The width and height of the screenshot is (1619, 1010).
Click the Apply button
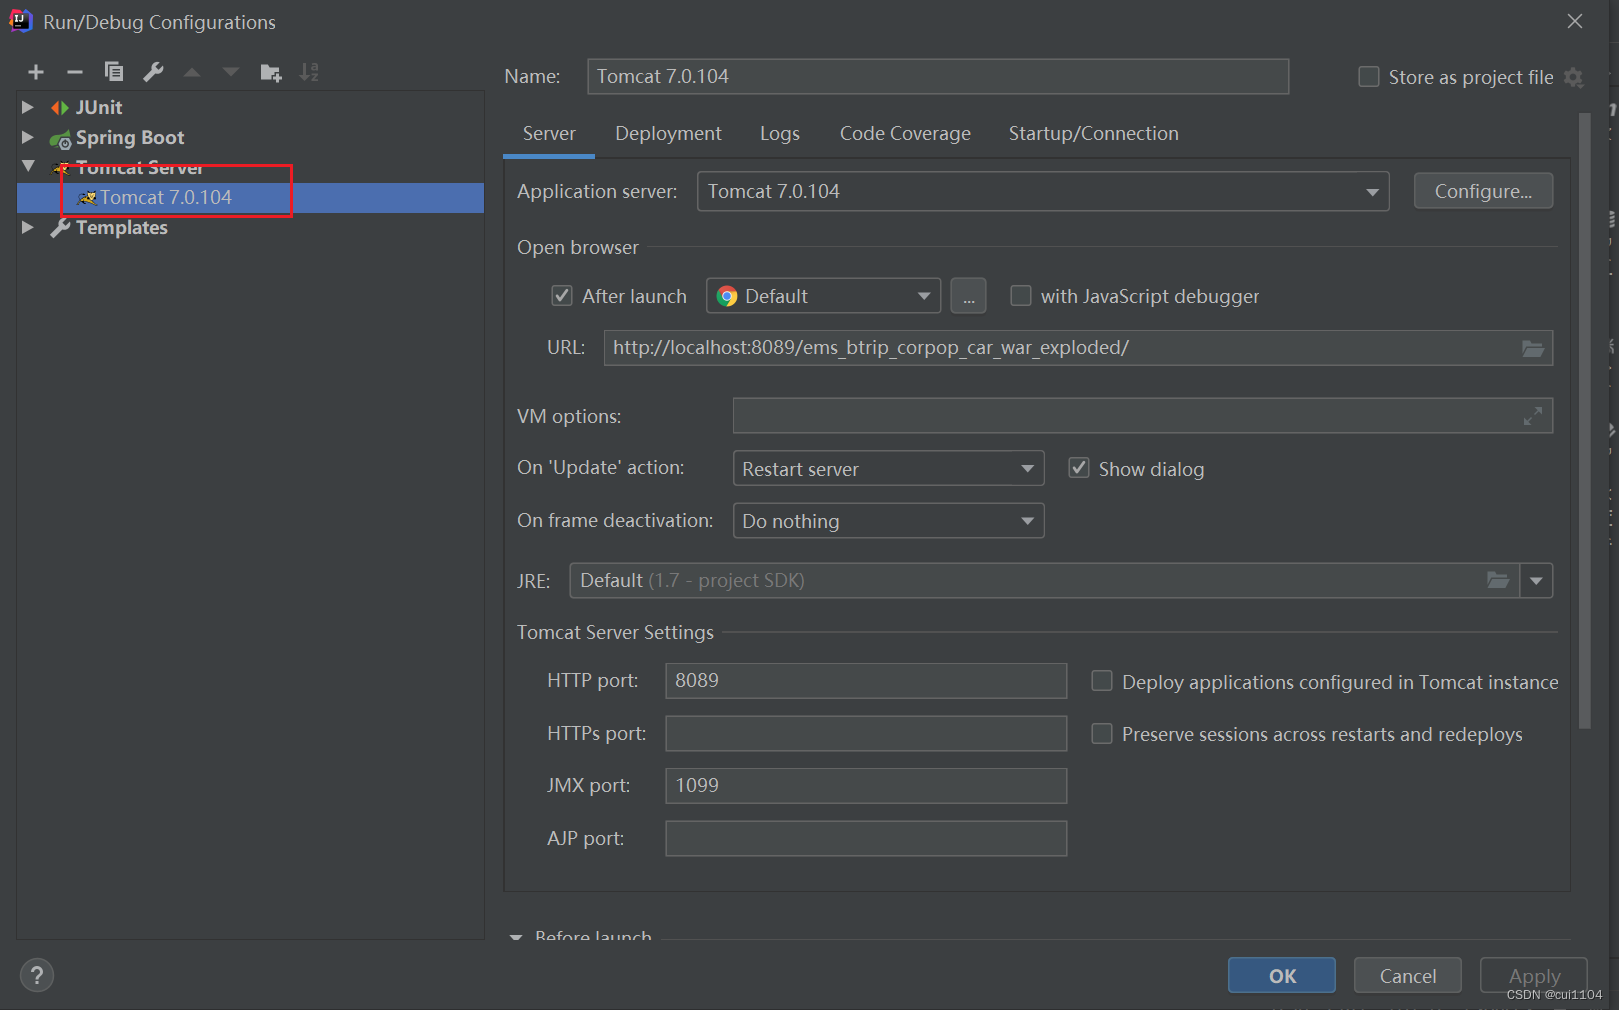coord(1533,975)
